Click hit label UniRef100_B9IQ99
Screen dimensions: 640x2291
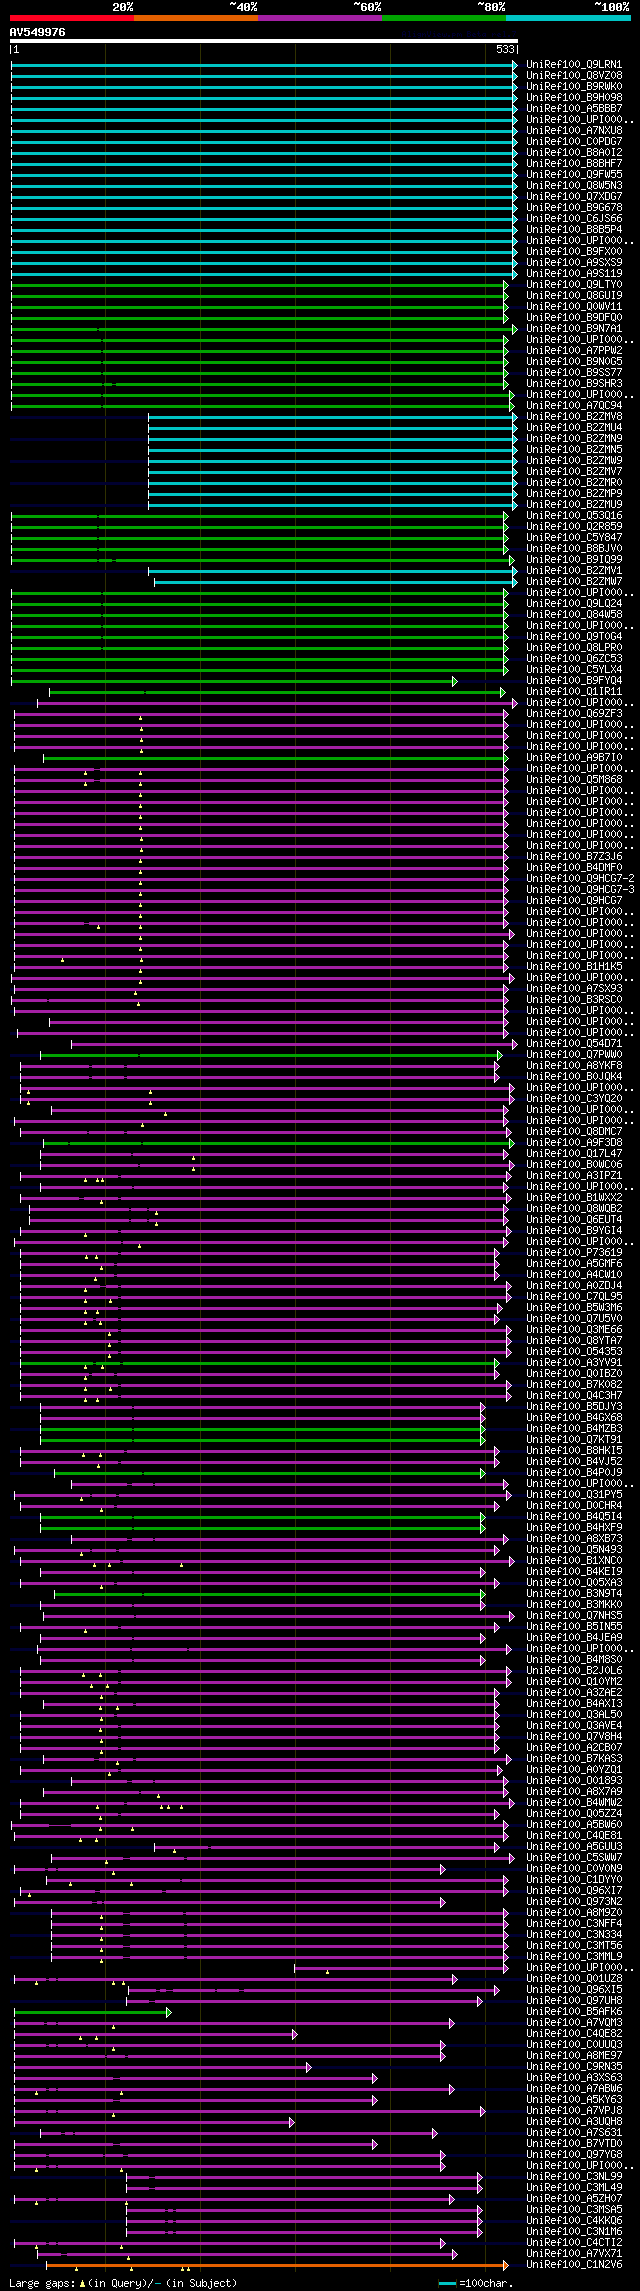[574, 560]
